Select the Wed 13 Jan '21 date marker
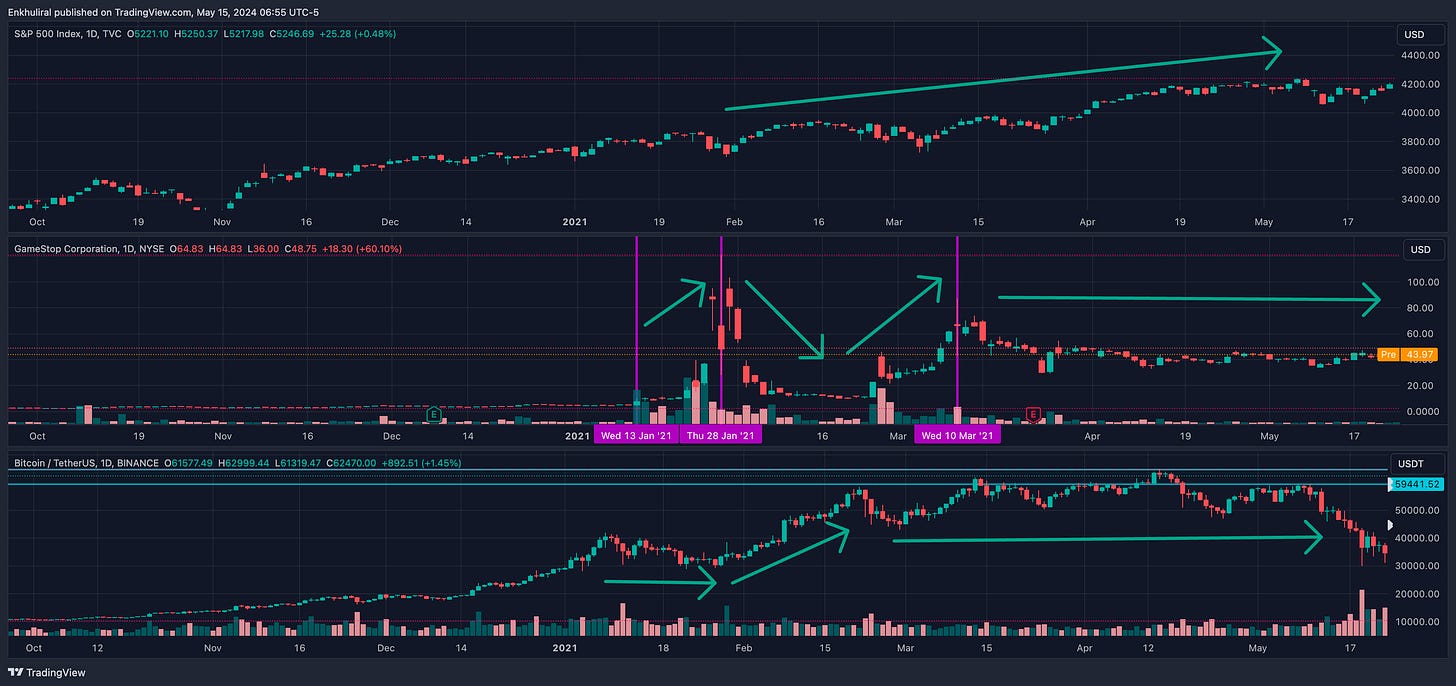 (x=636, y=436)
